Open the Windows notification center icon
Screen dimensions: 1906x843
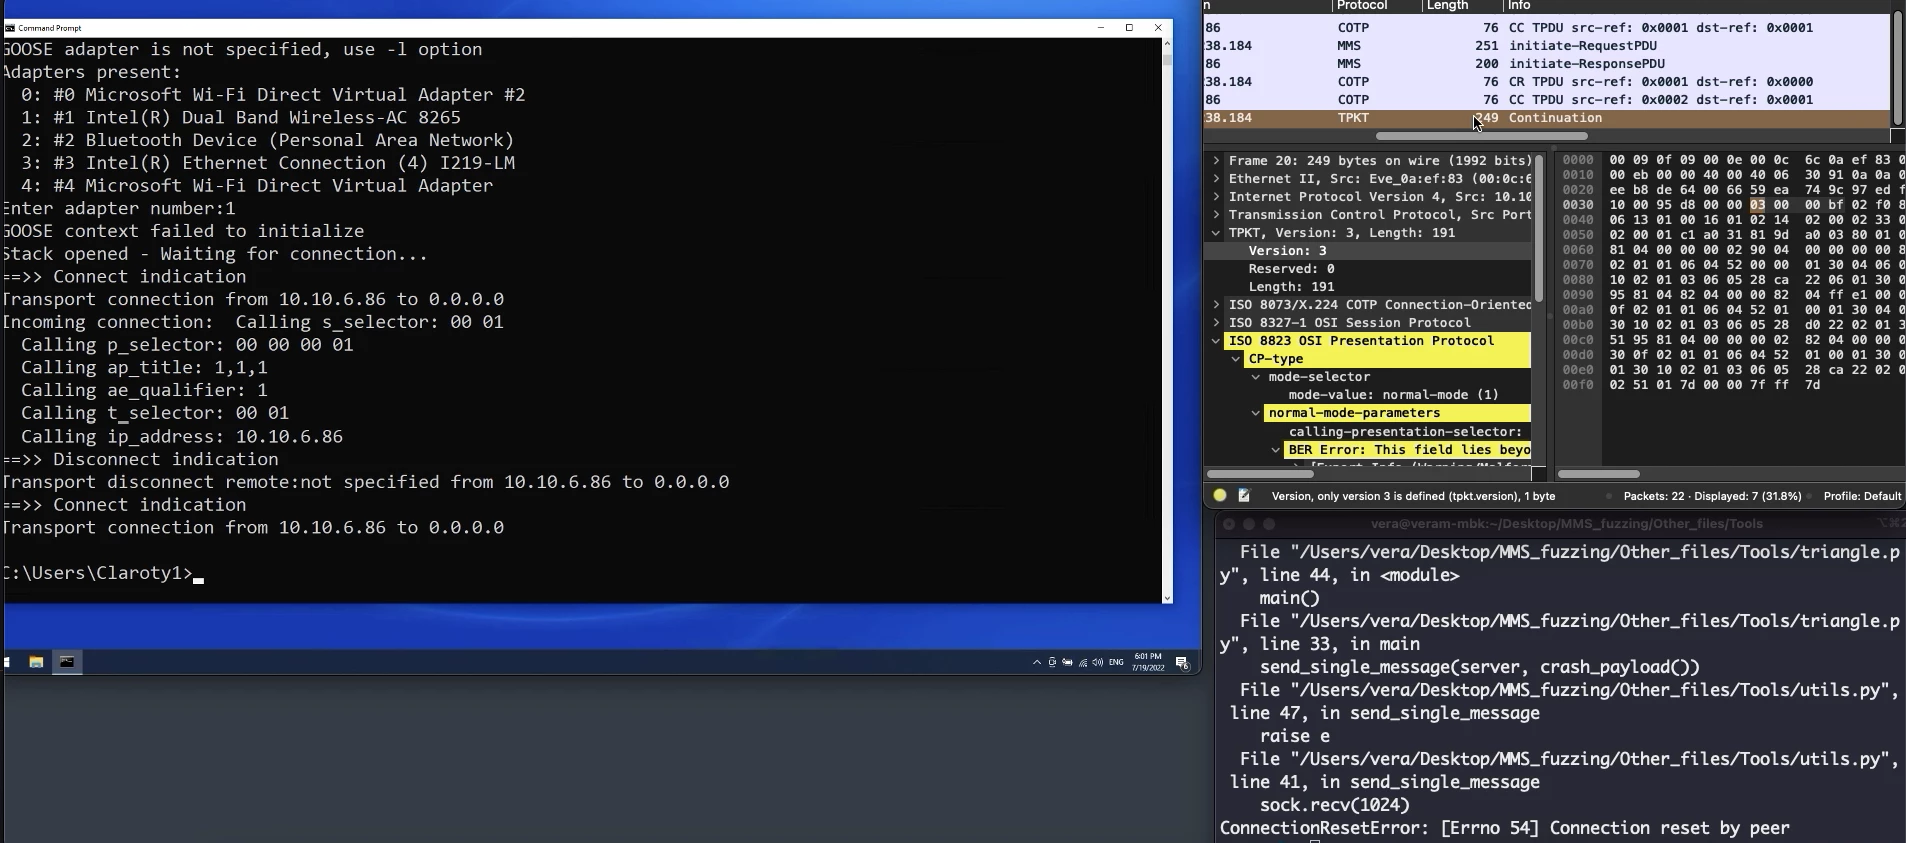coord(1182,663)
